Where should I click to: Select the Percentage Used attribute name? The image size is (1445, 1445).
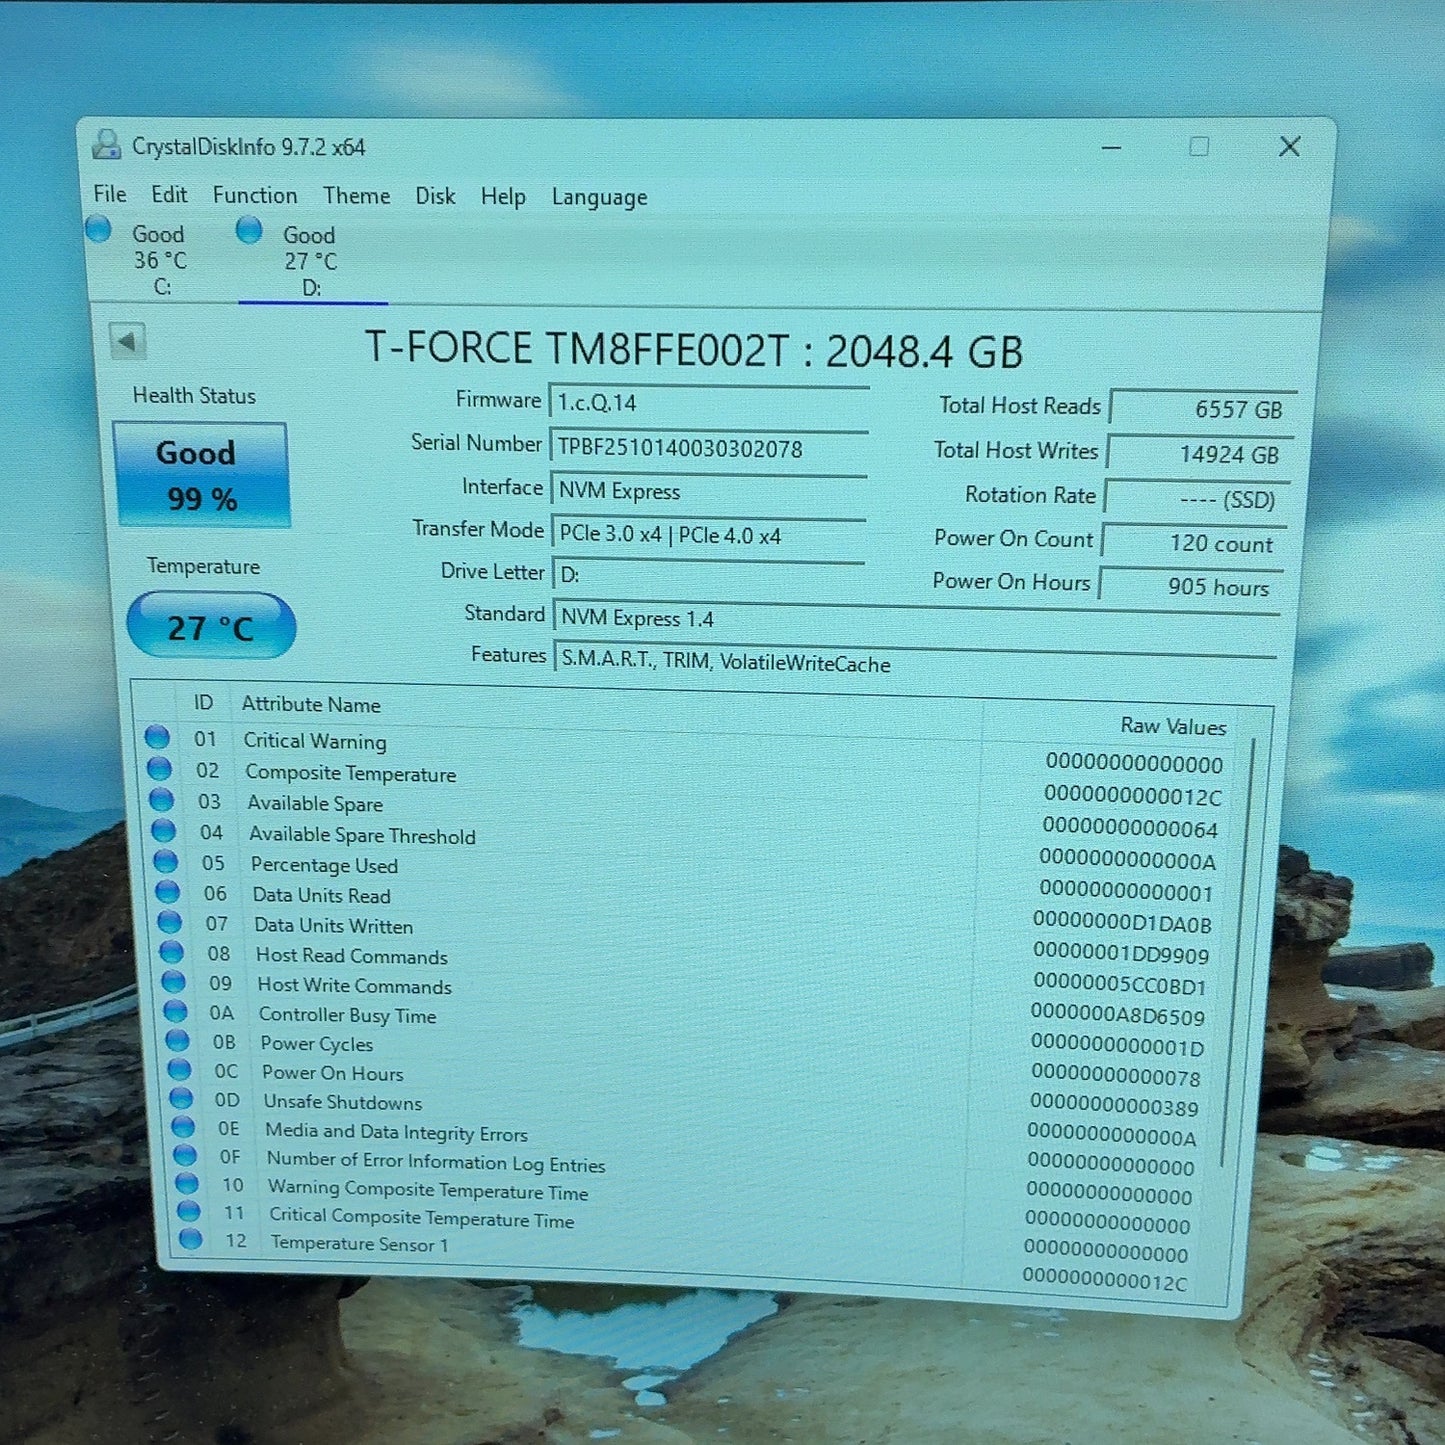click(324, 864)
